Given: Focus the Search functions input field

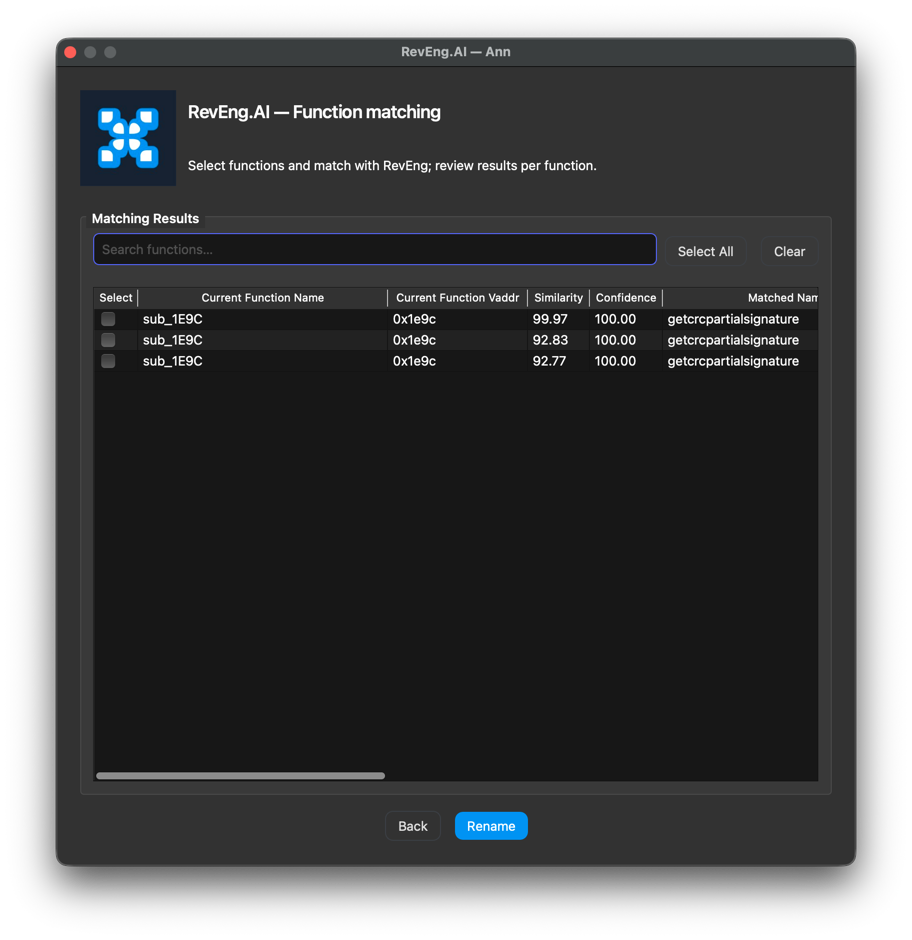Looking at the screenshot, I should pos(375,249).
